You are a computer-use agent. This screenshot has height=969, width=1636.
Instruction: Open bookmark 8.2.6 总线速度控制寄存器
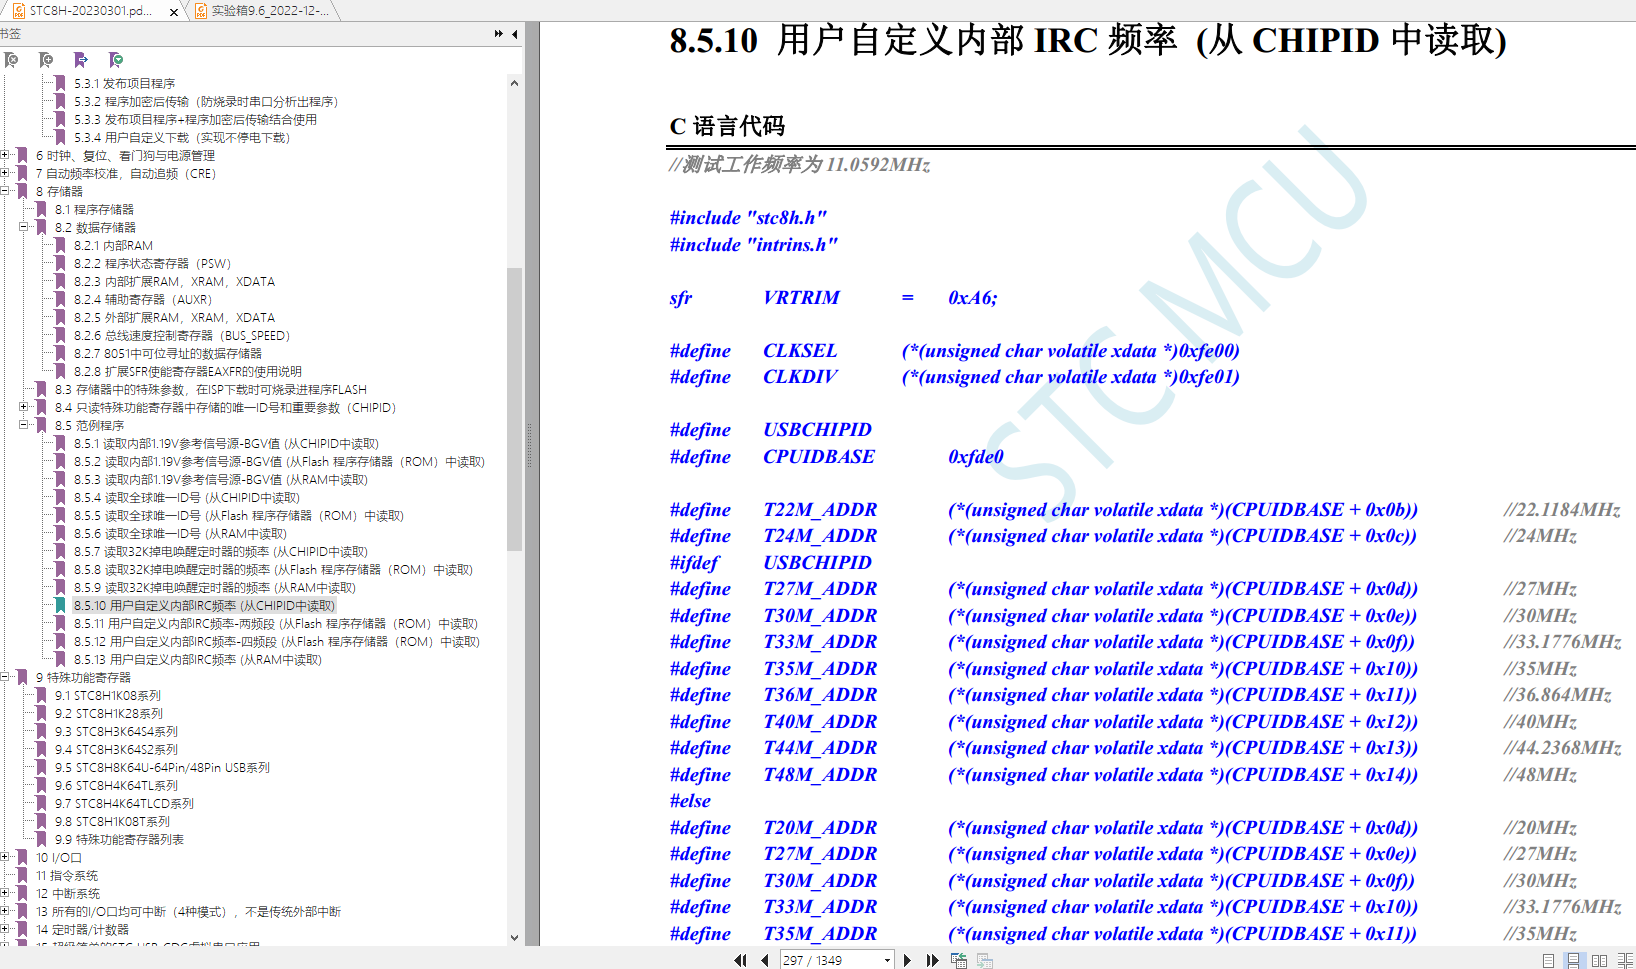coord(182,335)
